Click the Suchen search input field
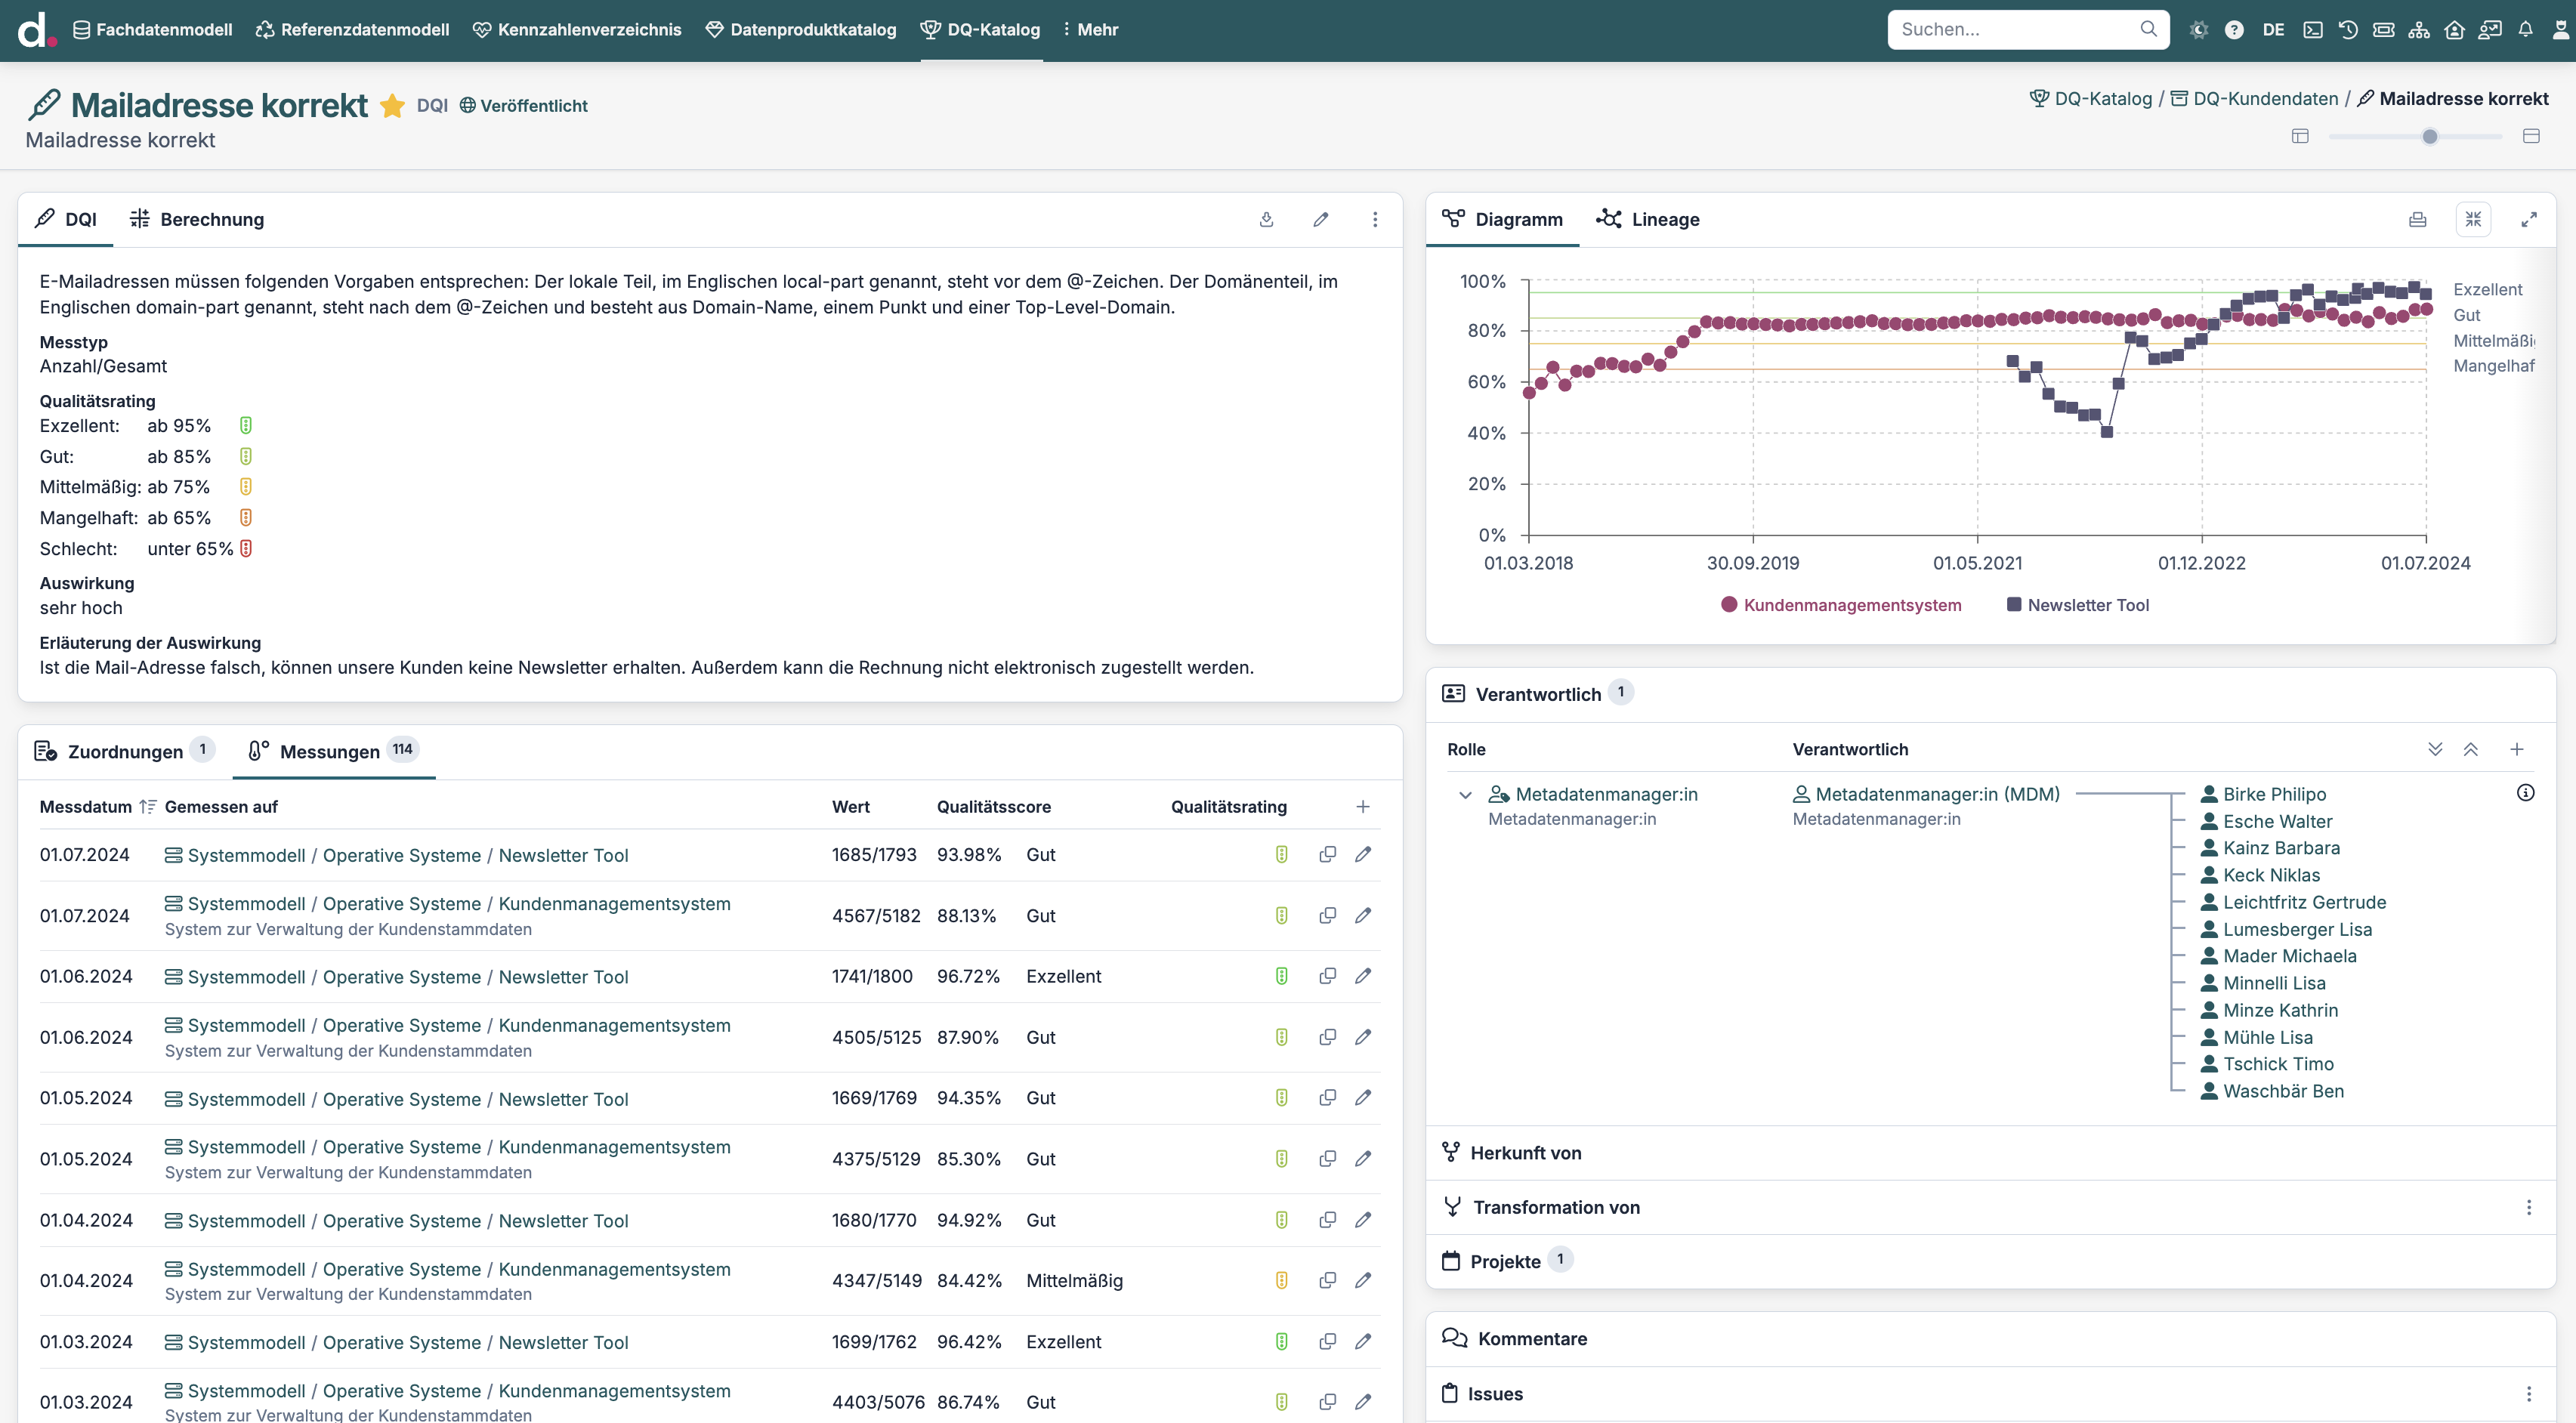 [2015, 29]
